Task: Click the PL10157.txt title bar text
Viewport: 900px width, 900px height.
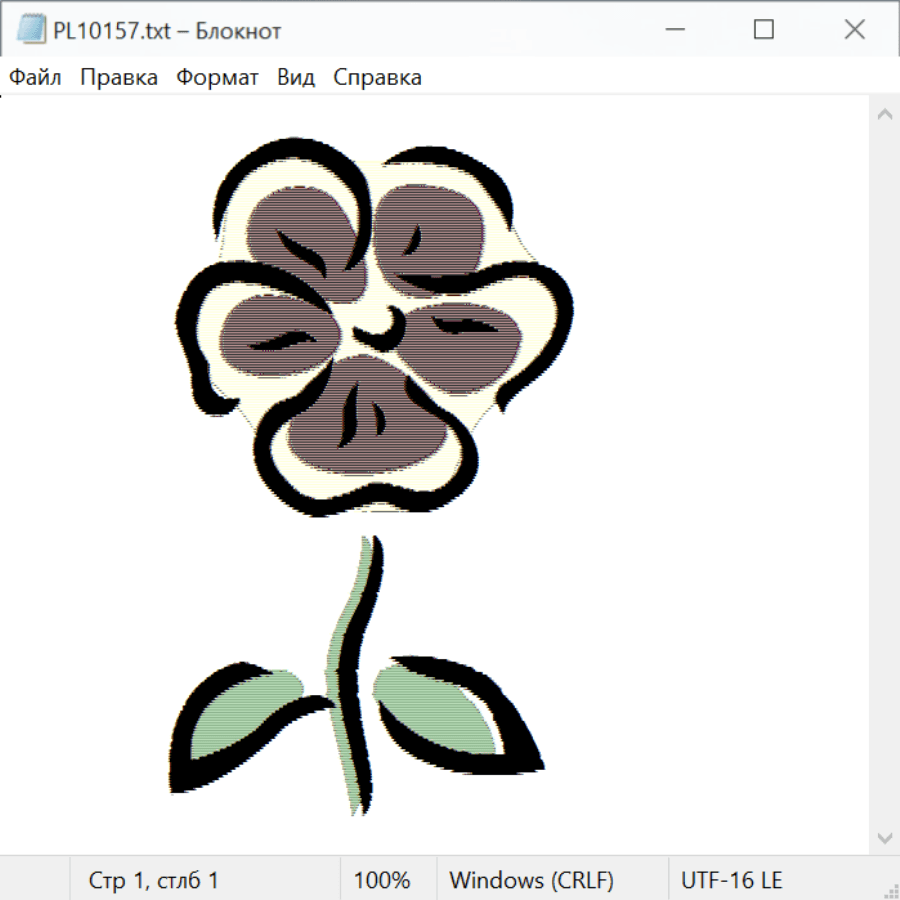Action: pyautogui.click(x=167, y=30)
